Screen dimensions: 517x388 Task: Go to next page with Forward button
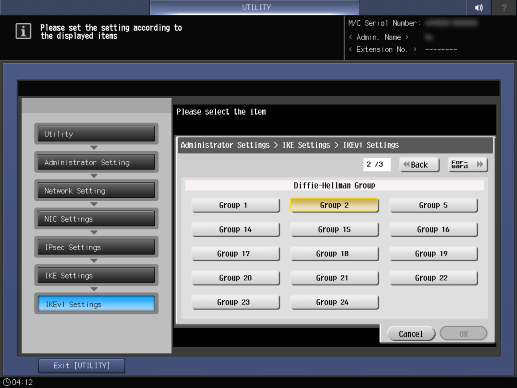click(x=468, y=165)
